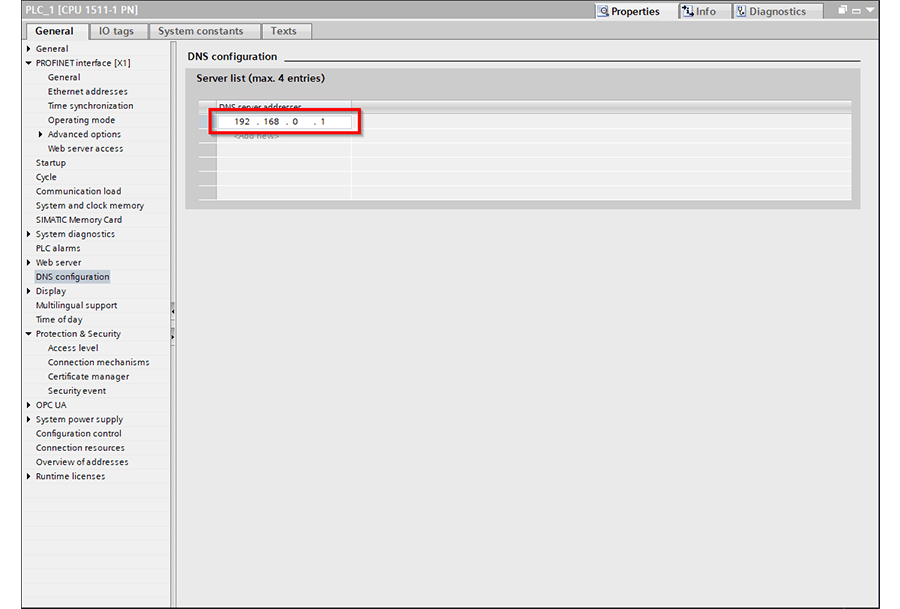Float the inspector window icon
The image size is (900, 609).
[843, 10]
